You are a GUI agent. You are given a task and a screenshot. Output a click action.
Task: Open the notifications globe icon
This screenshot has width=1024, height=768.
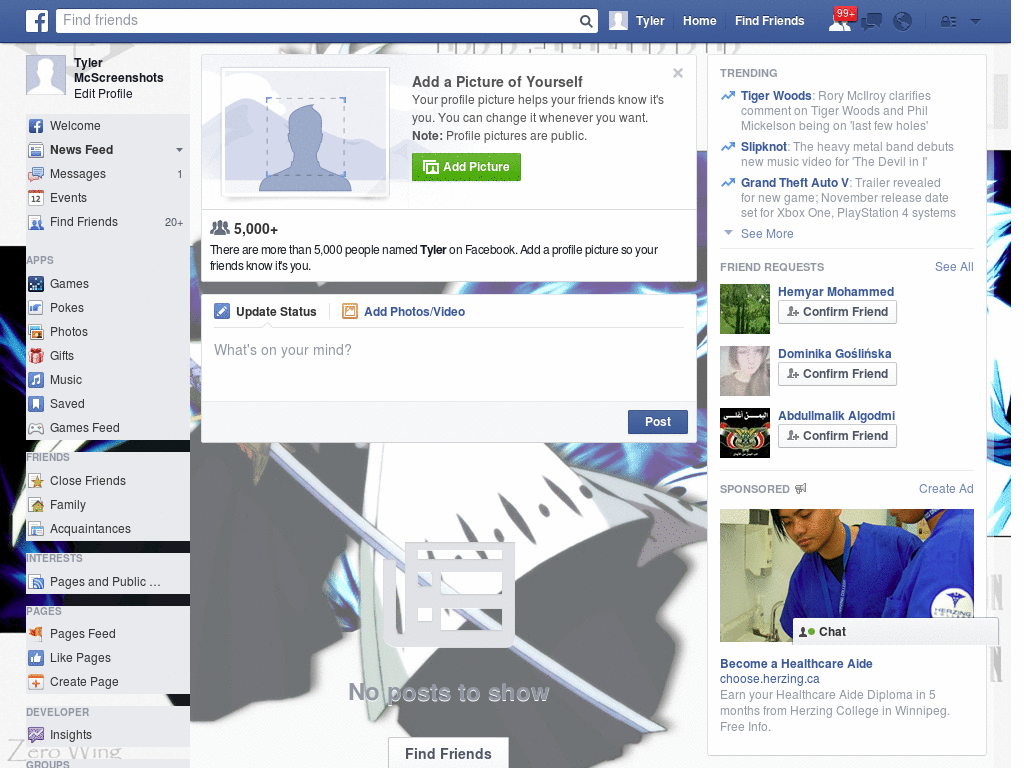(x=903, y=22)
